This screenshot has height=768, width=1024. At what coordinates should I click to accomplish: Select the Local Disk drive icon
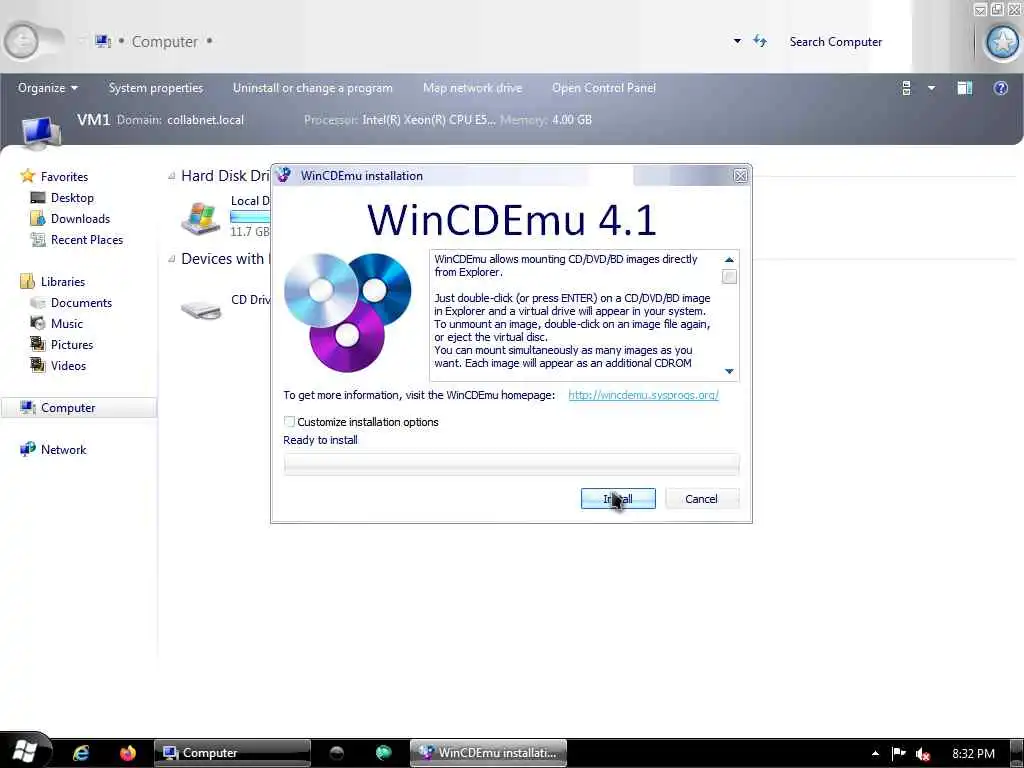[x=200, y=217]
